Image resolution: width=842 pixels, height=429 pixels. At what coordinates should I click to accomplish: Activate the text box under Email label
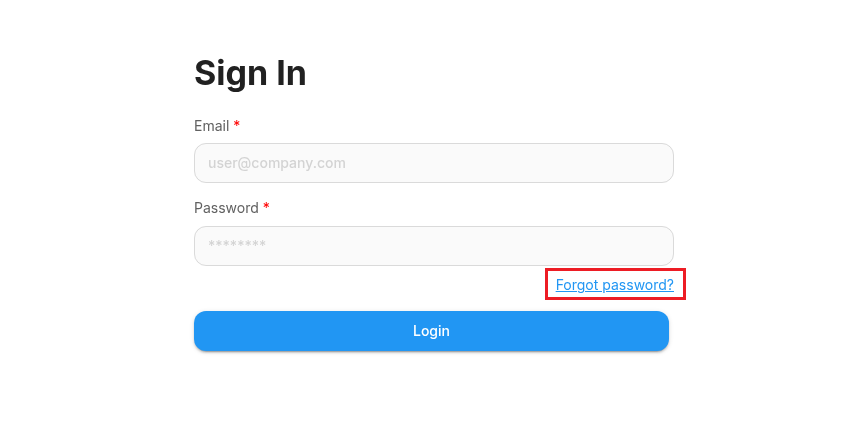coord(433,163)
